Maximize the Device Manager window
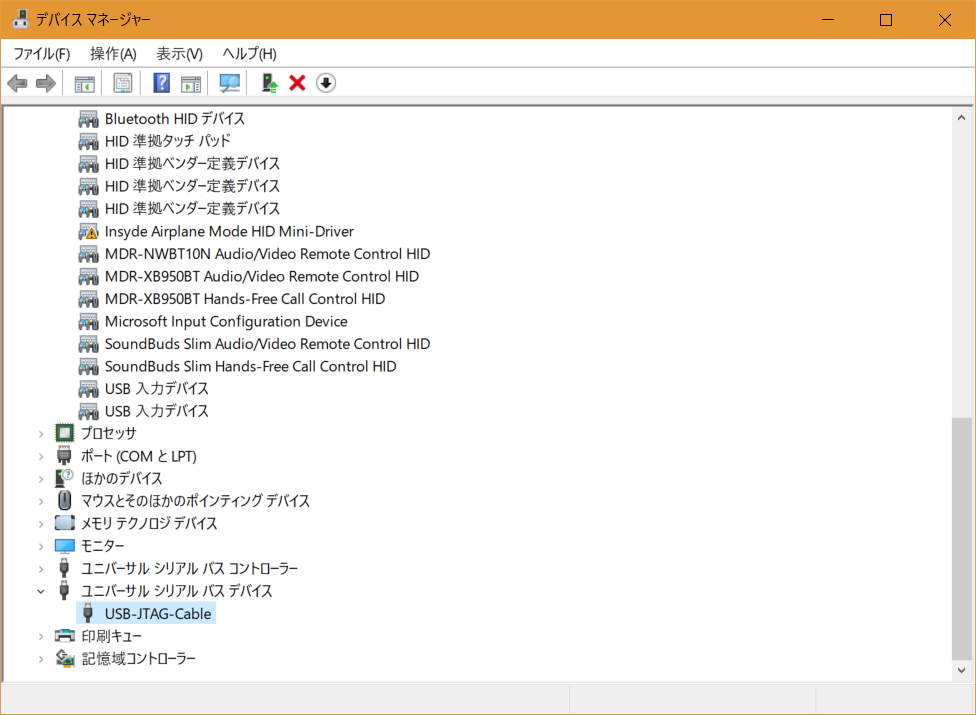976x715 pixels. point(886,20)
